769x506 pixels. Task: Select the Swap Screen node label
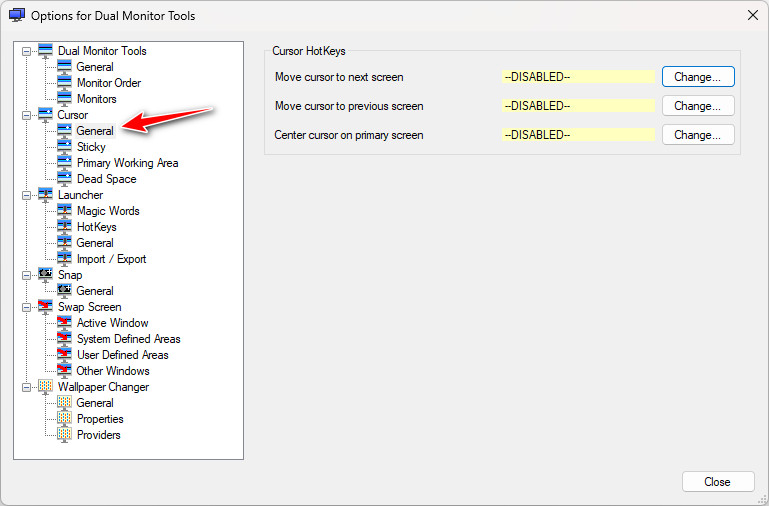pos(90,307)
